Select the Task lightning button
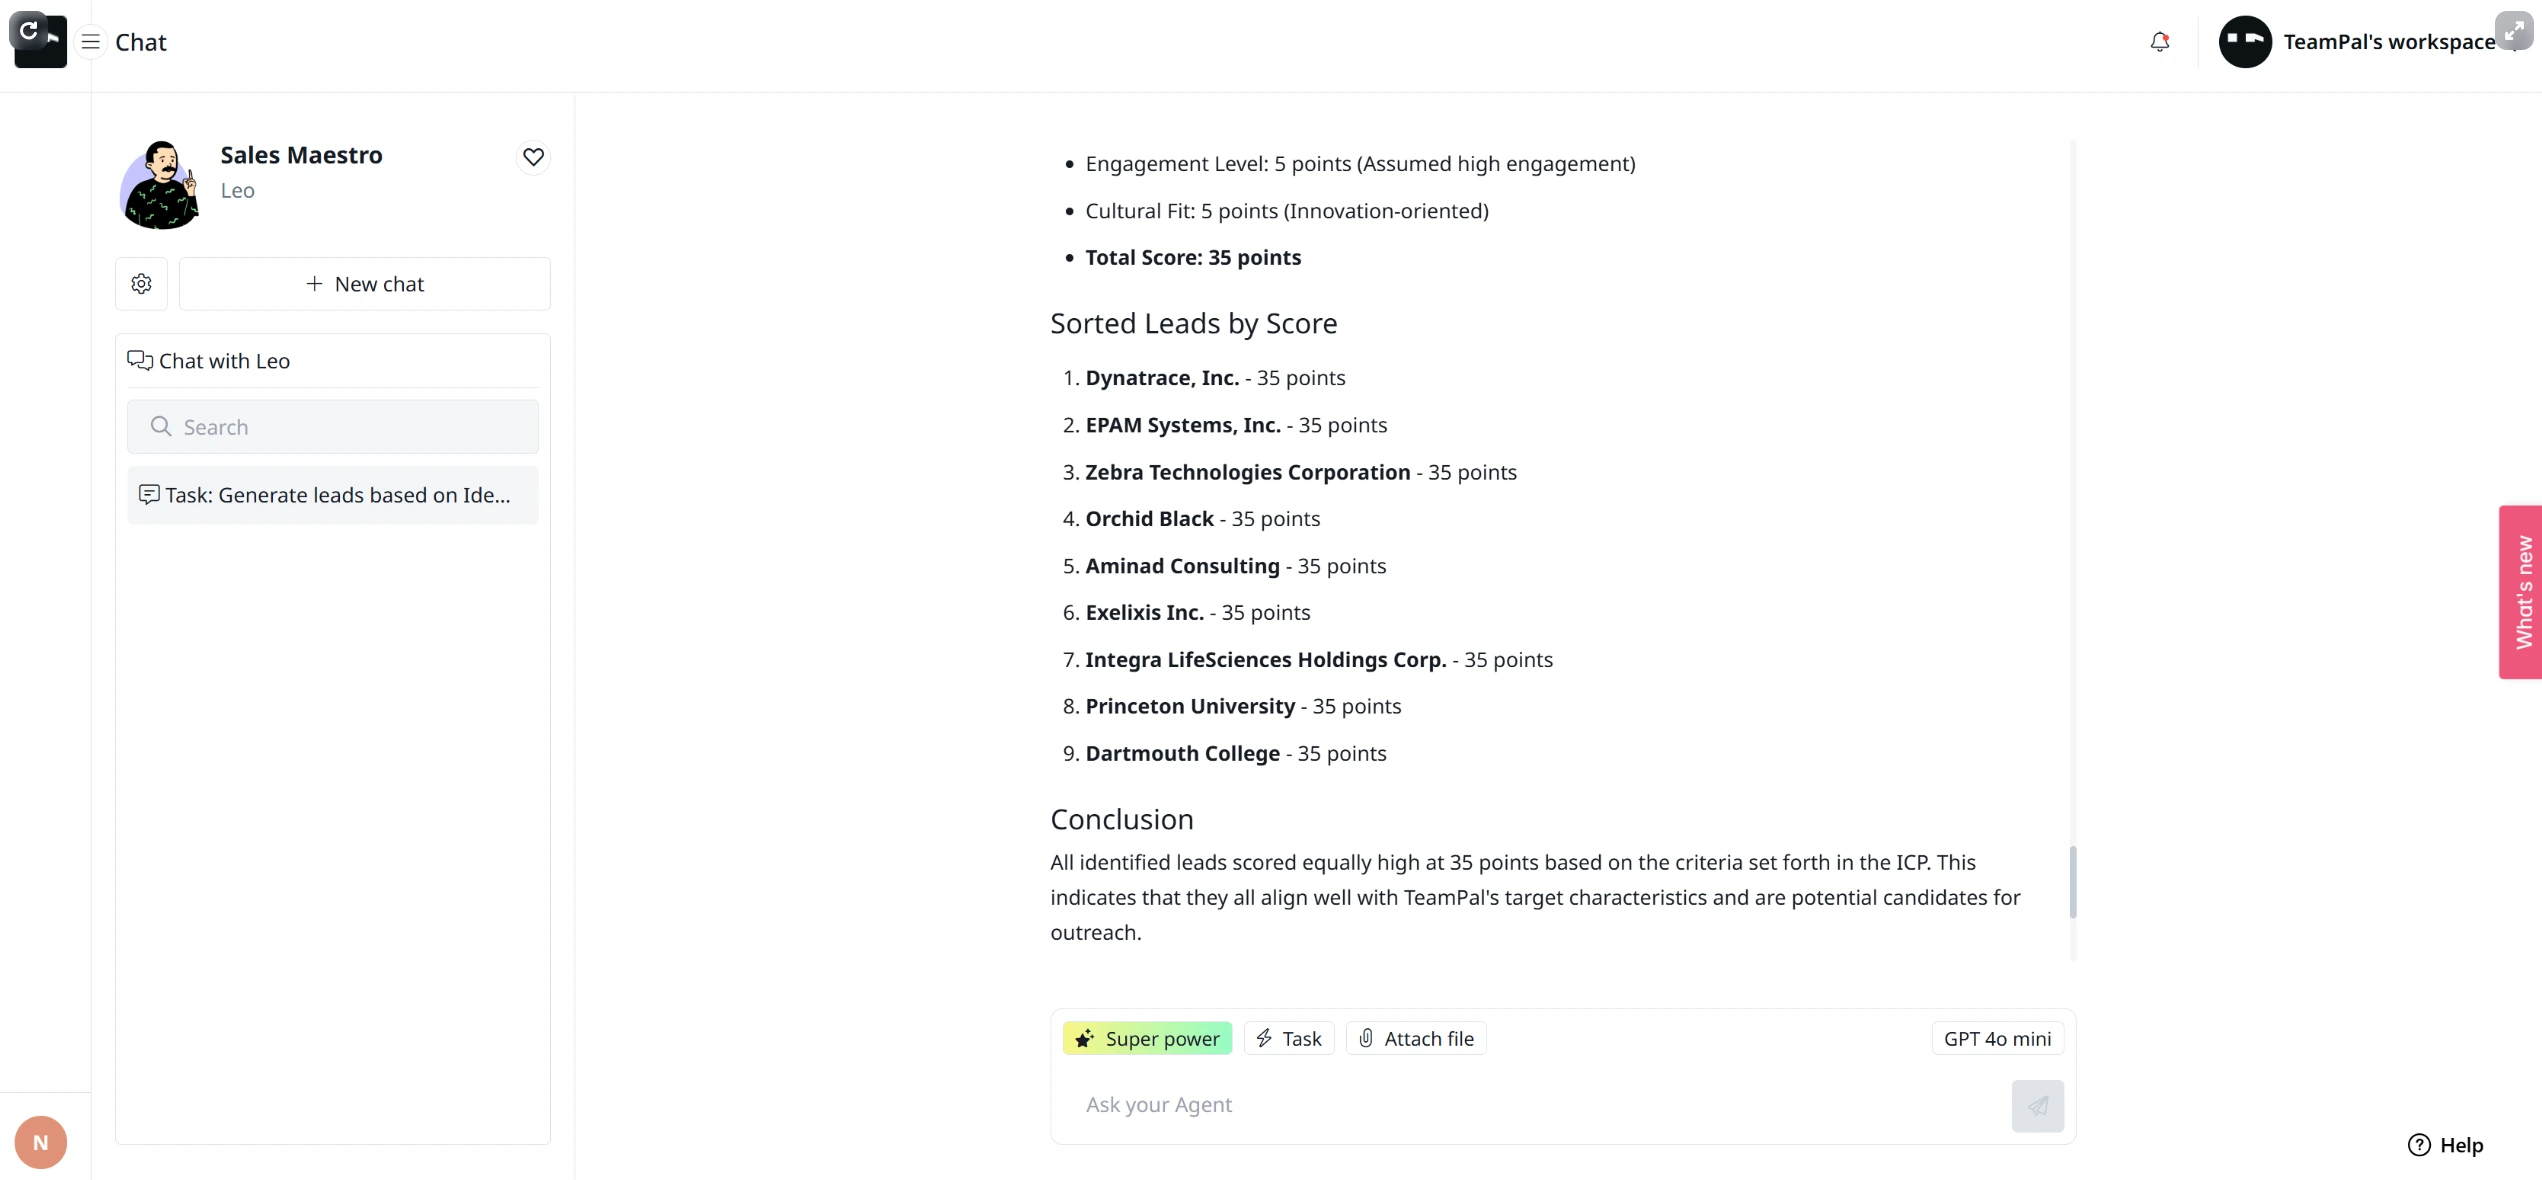 pos(1289,1038)
